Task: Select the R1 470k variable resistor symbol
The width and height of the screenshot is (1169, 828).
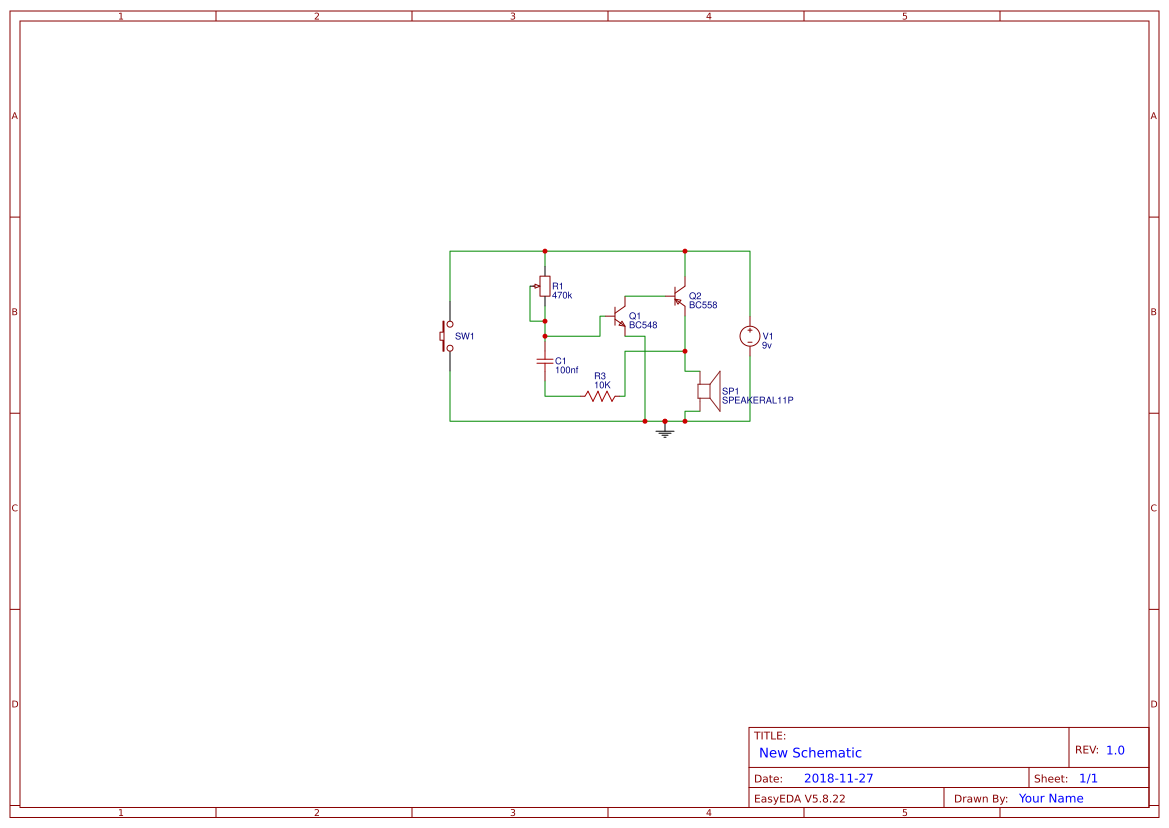Action: [x=545, y=286]
